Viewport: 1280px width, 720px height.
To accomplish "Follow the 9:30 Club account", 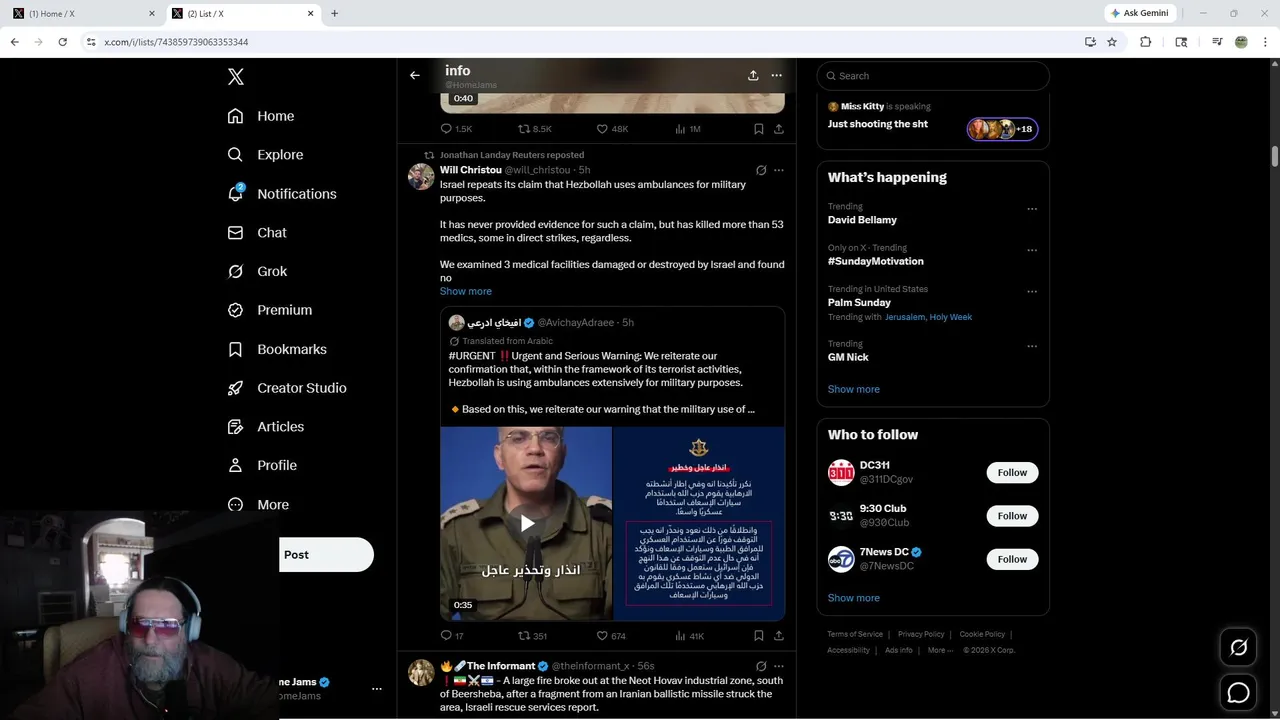I will pos(1012,516).
